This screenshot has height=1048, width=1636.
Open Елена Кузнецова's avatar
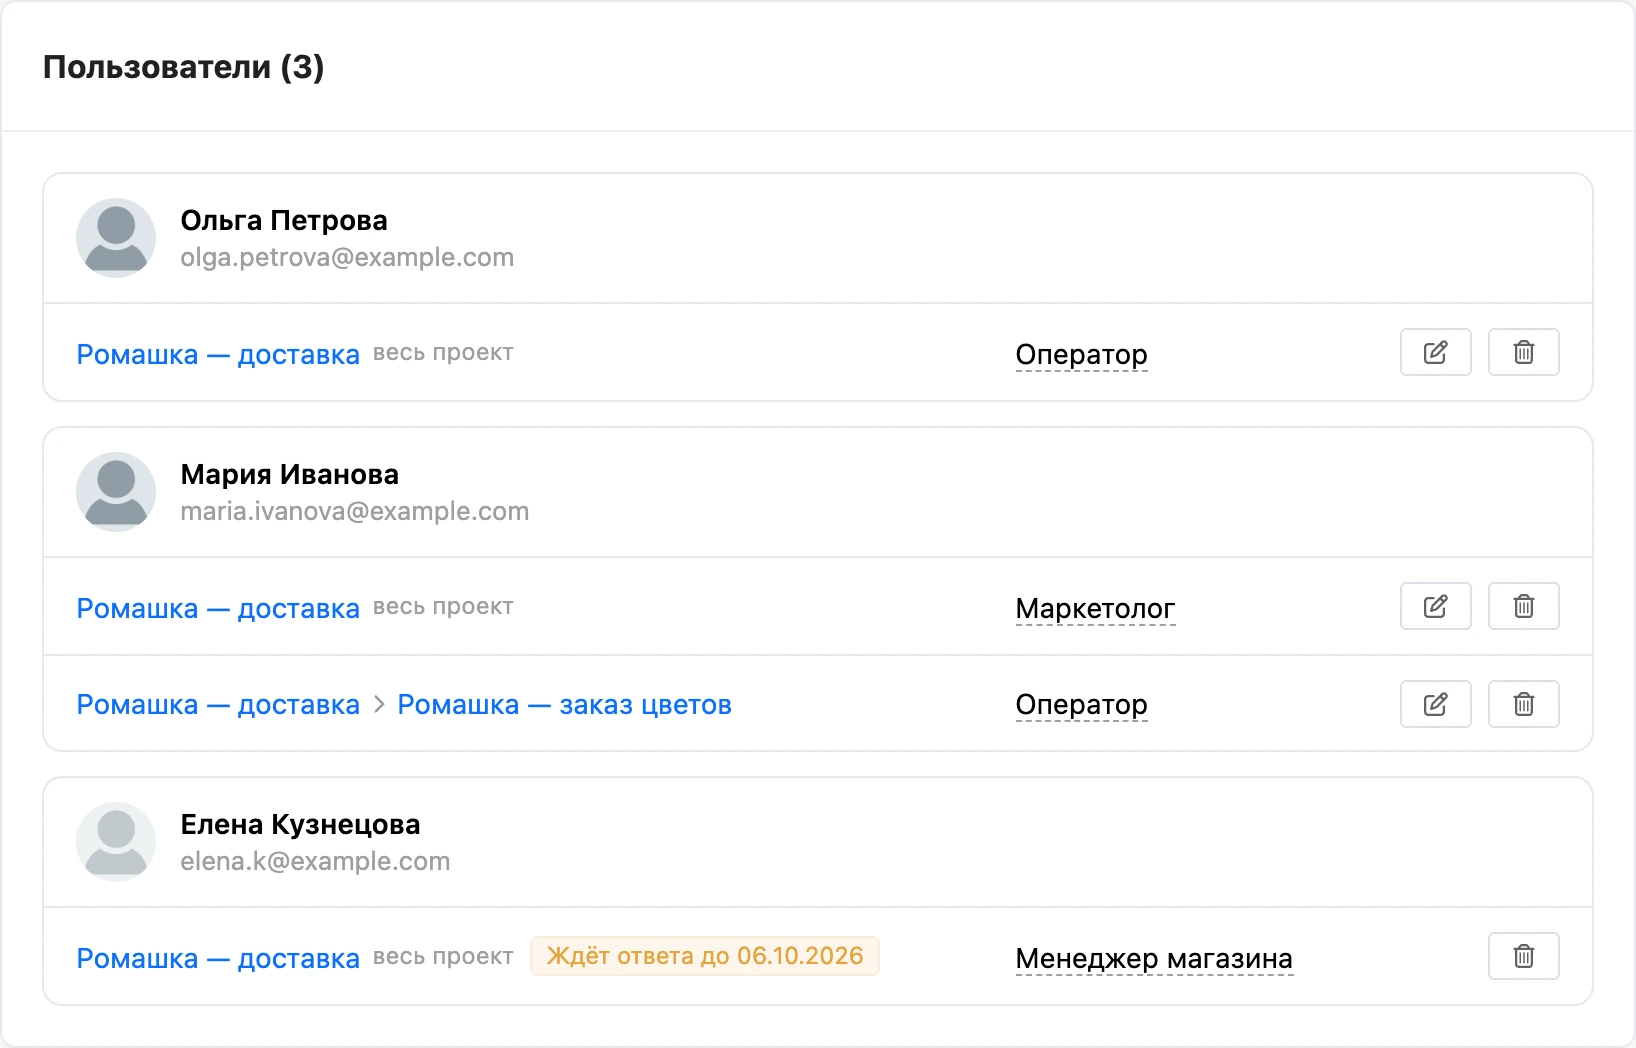tap(116, 842)
